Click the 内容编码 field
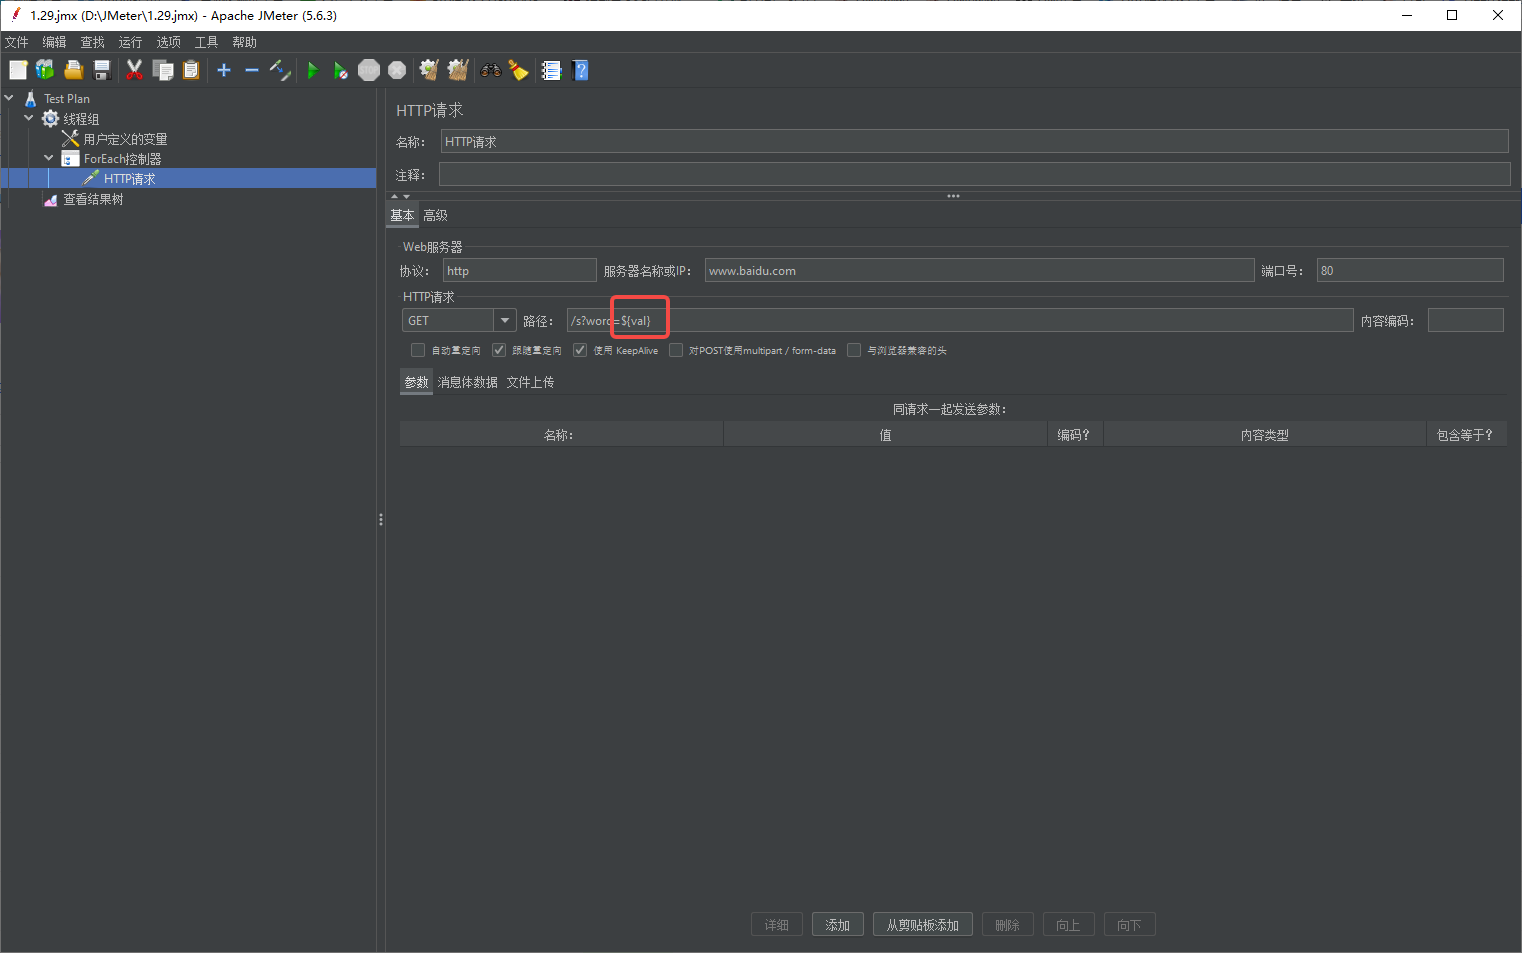This screenshot has width=1522, height=953. coord(1466,320)
